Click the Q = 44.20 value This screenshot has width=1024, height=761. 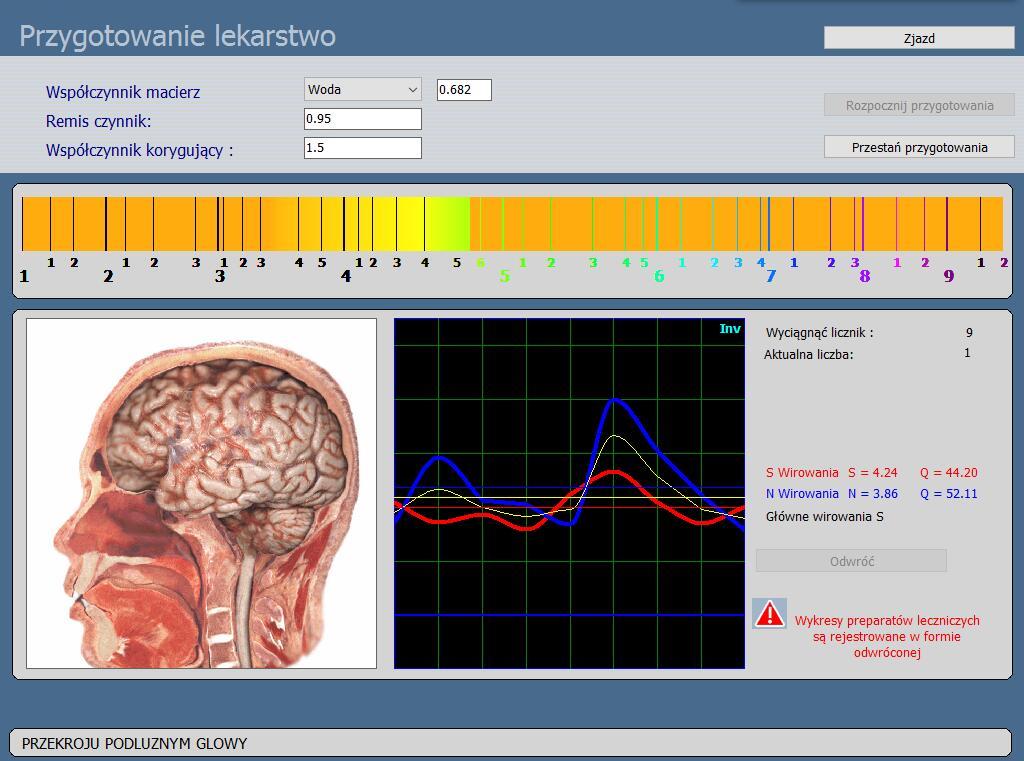pos(949,472)
